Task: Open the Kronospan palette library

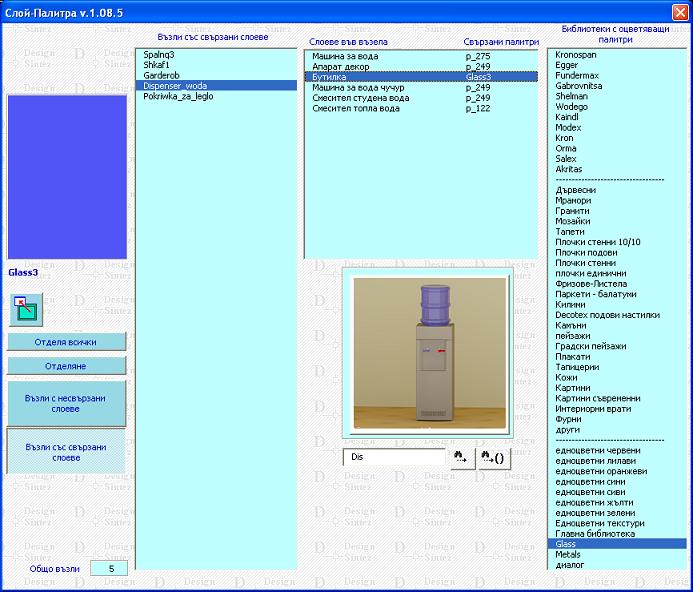Action: point(576,54)
